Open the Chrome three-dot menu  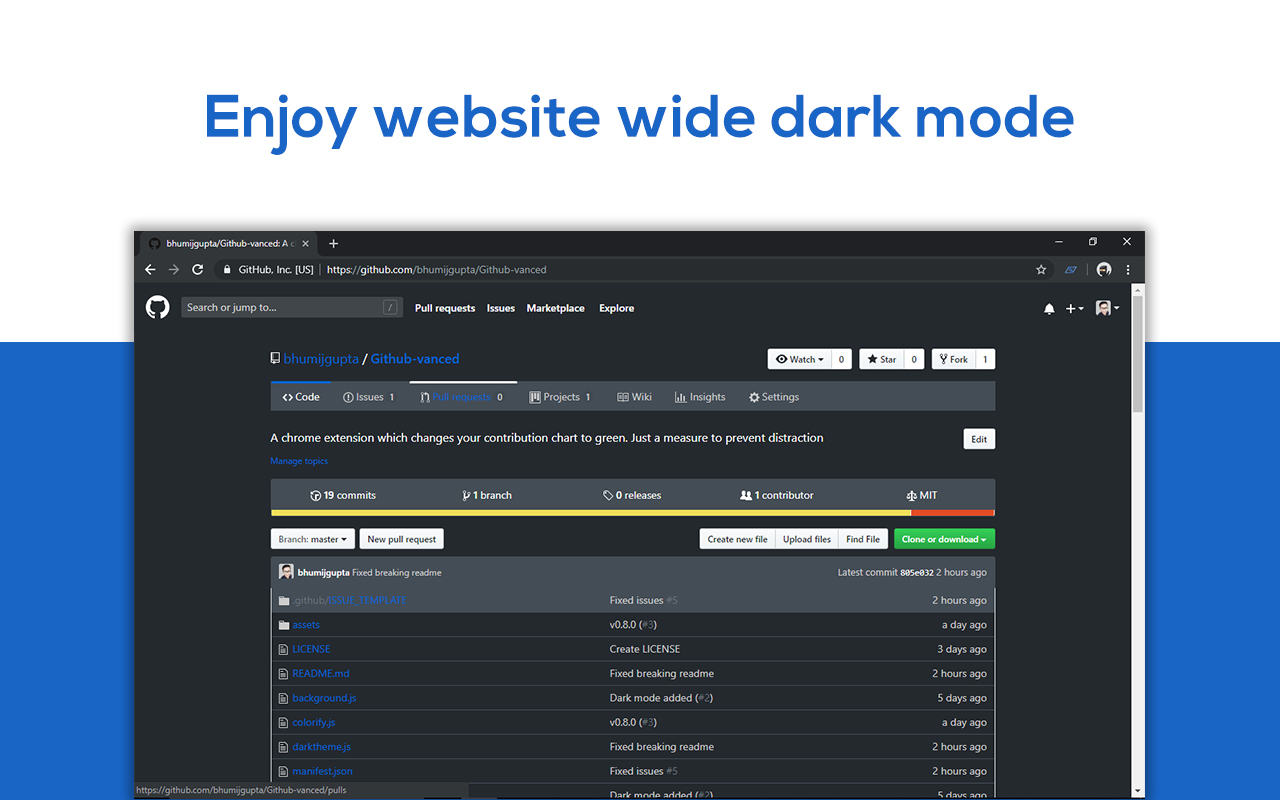[x=1128, y=269]
